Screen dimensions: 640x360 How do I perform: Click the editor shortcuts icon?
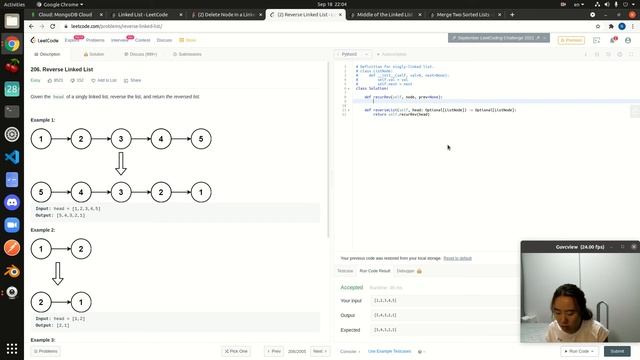597,54
